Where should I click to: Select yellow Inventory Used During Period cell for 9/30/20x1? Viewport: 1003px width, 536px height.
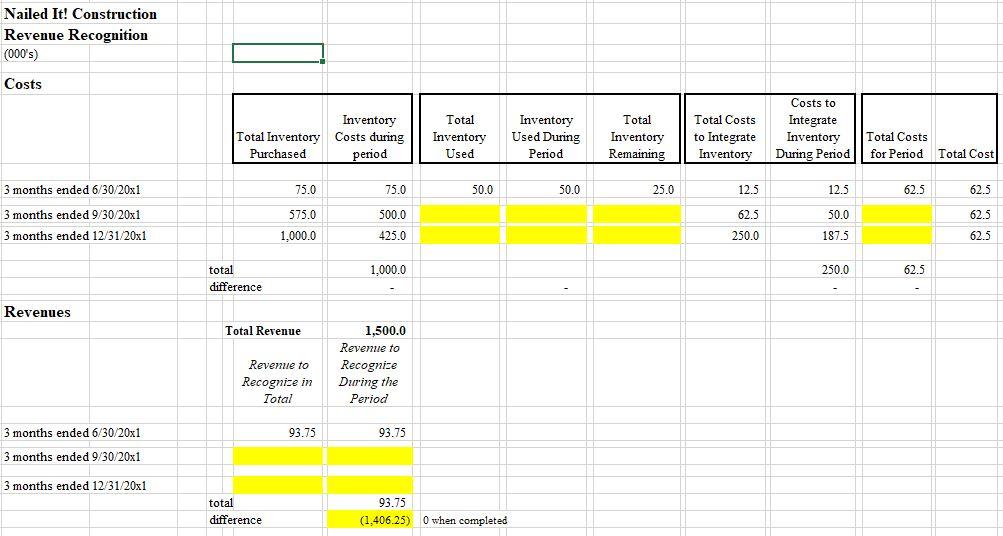pos(546,214)
